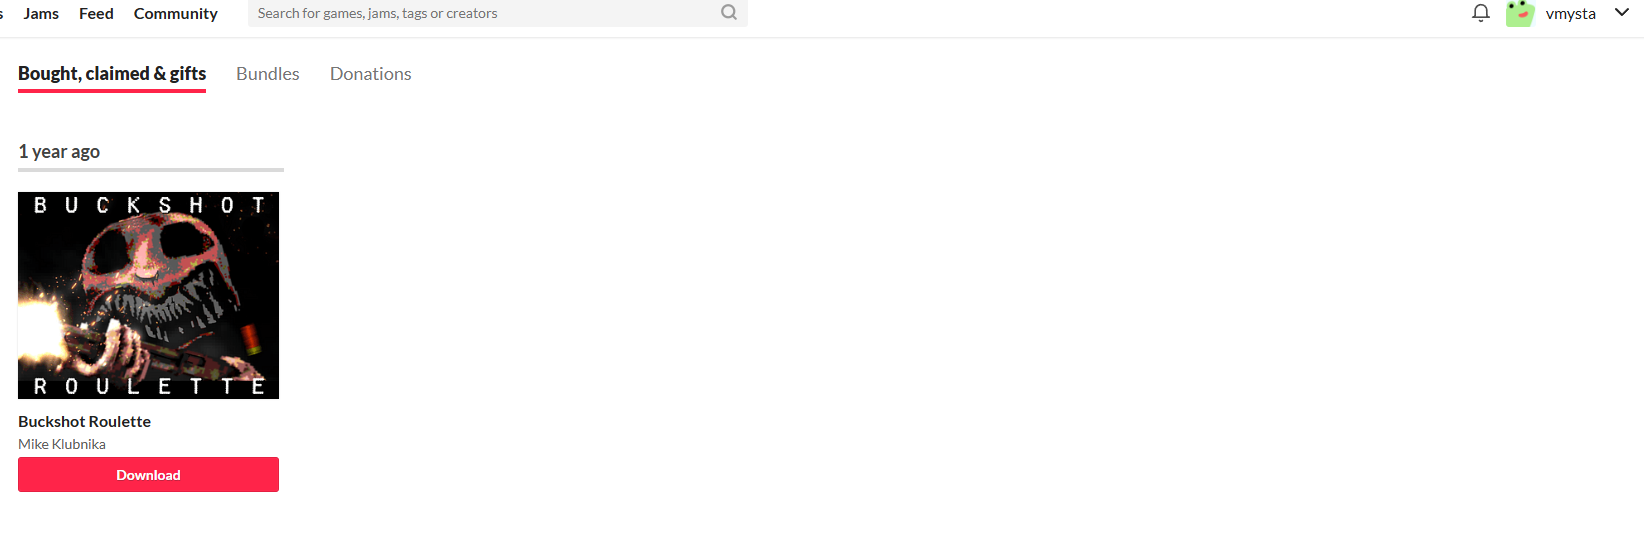Expand the account menu arrow next to vmysta
Image resolution: width=1644 pixels, height=552 pixels.
click(x=1622, y=13)
